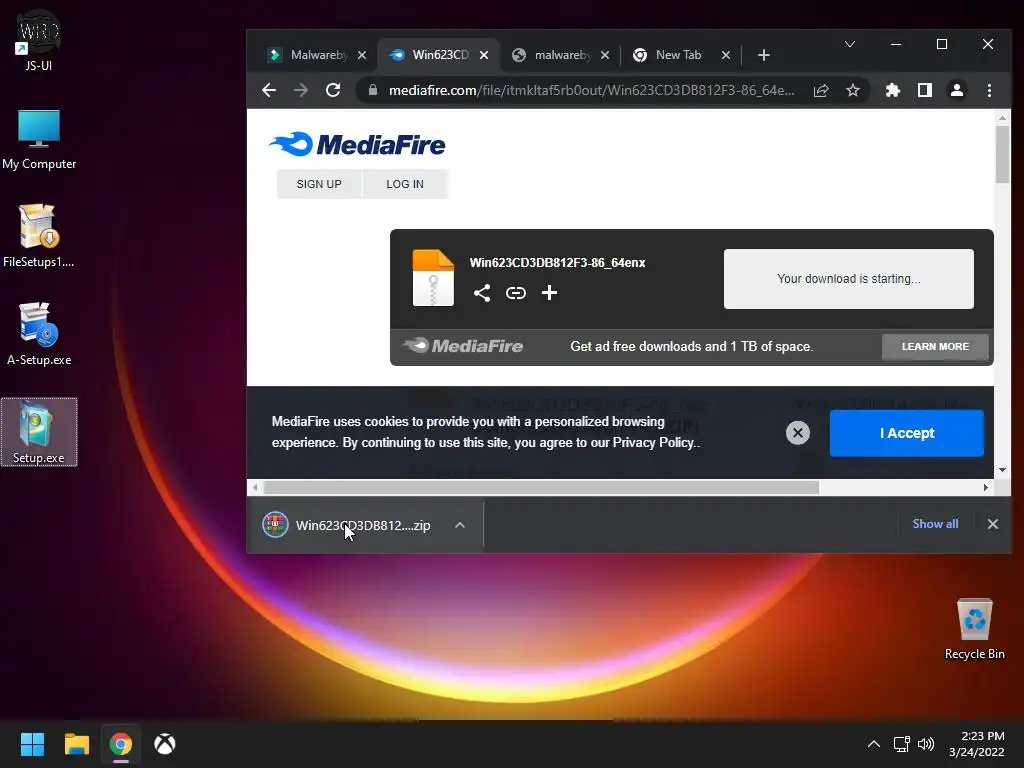Click the scroll down arrow of page

click(1002, 470)
